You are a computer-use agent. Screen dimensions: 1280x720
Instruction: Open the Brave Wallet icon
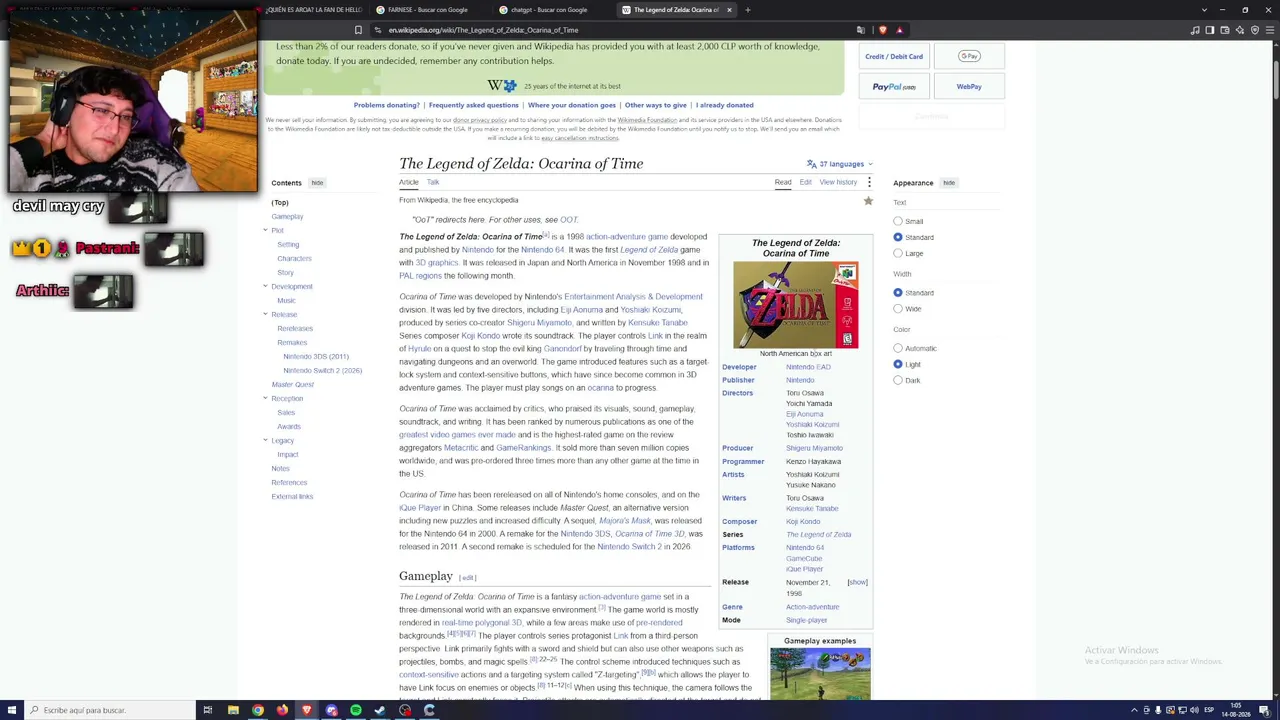click(x=1225, y=30)
